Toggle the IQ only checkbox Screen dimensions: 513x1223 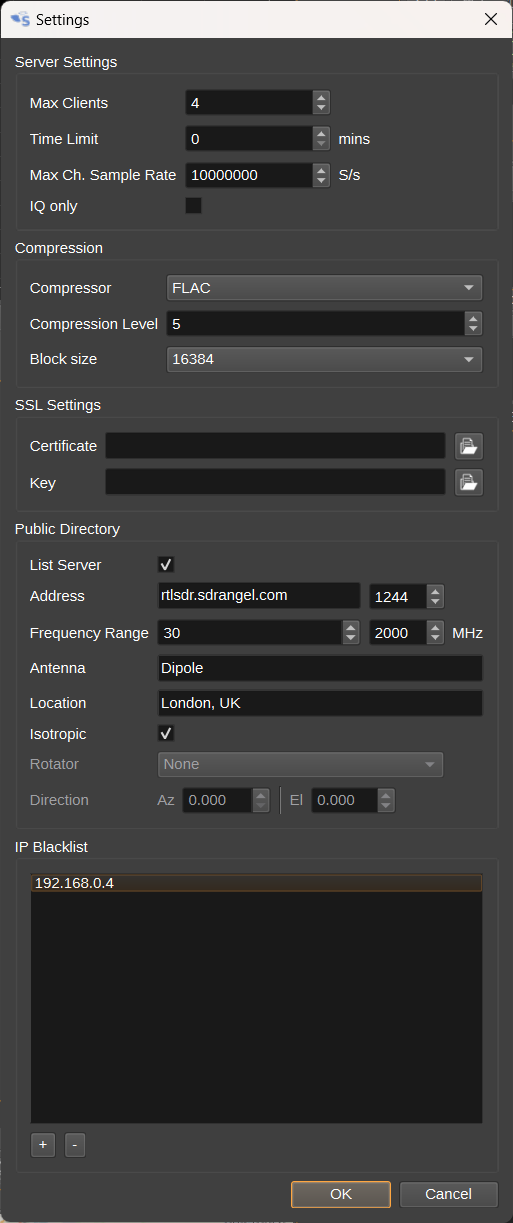[194, 206]
